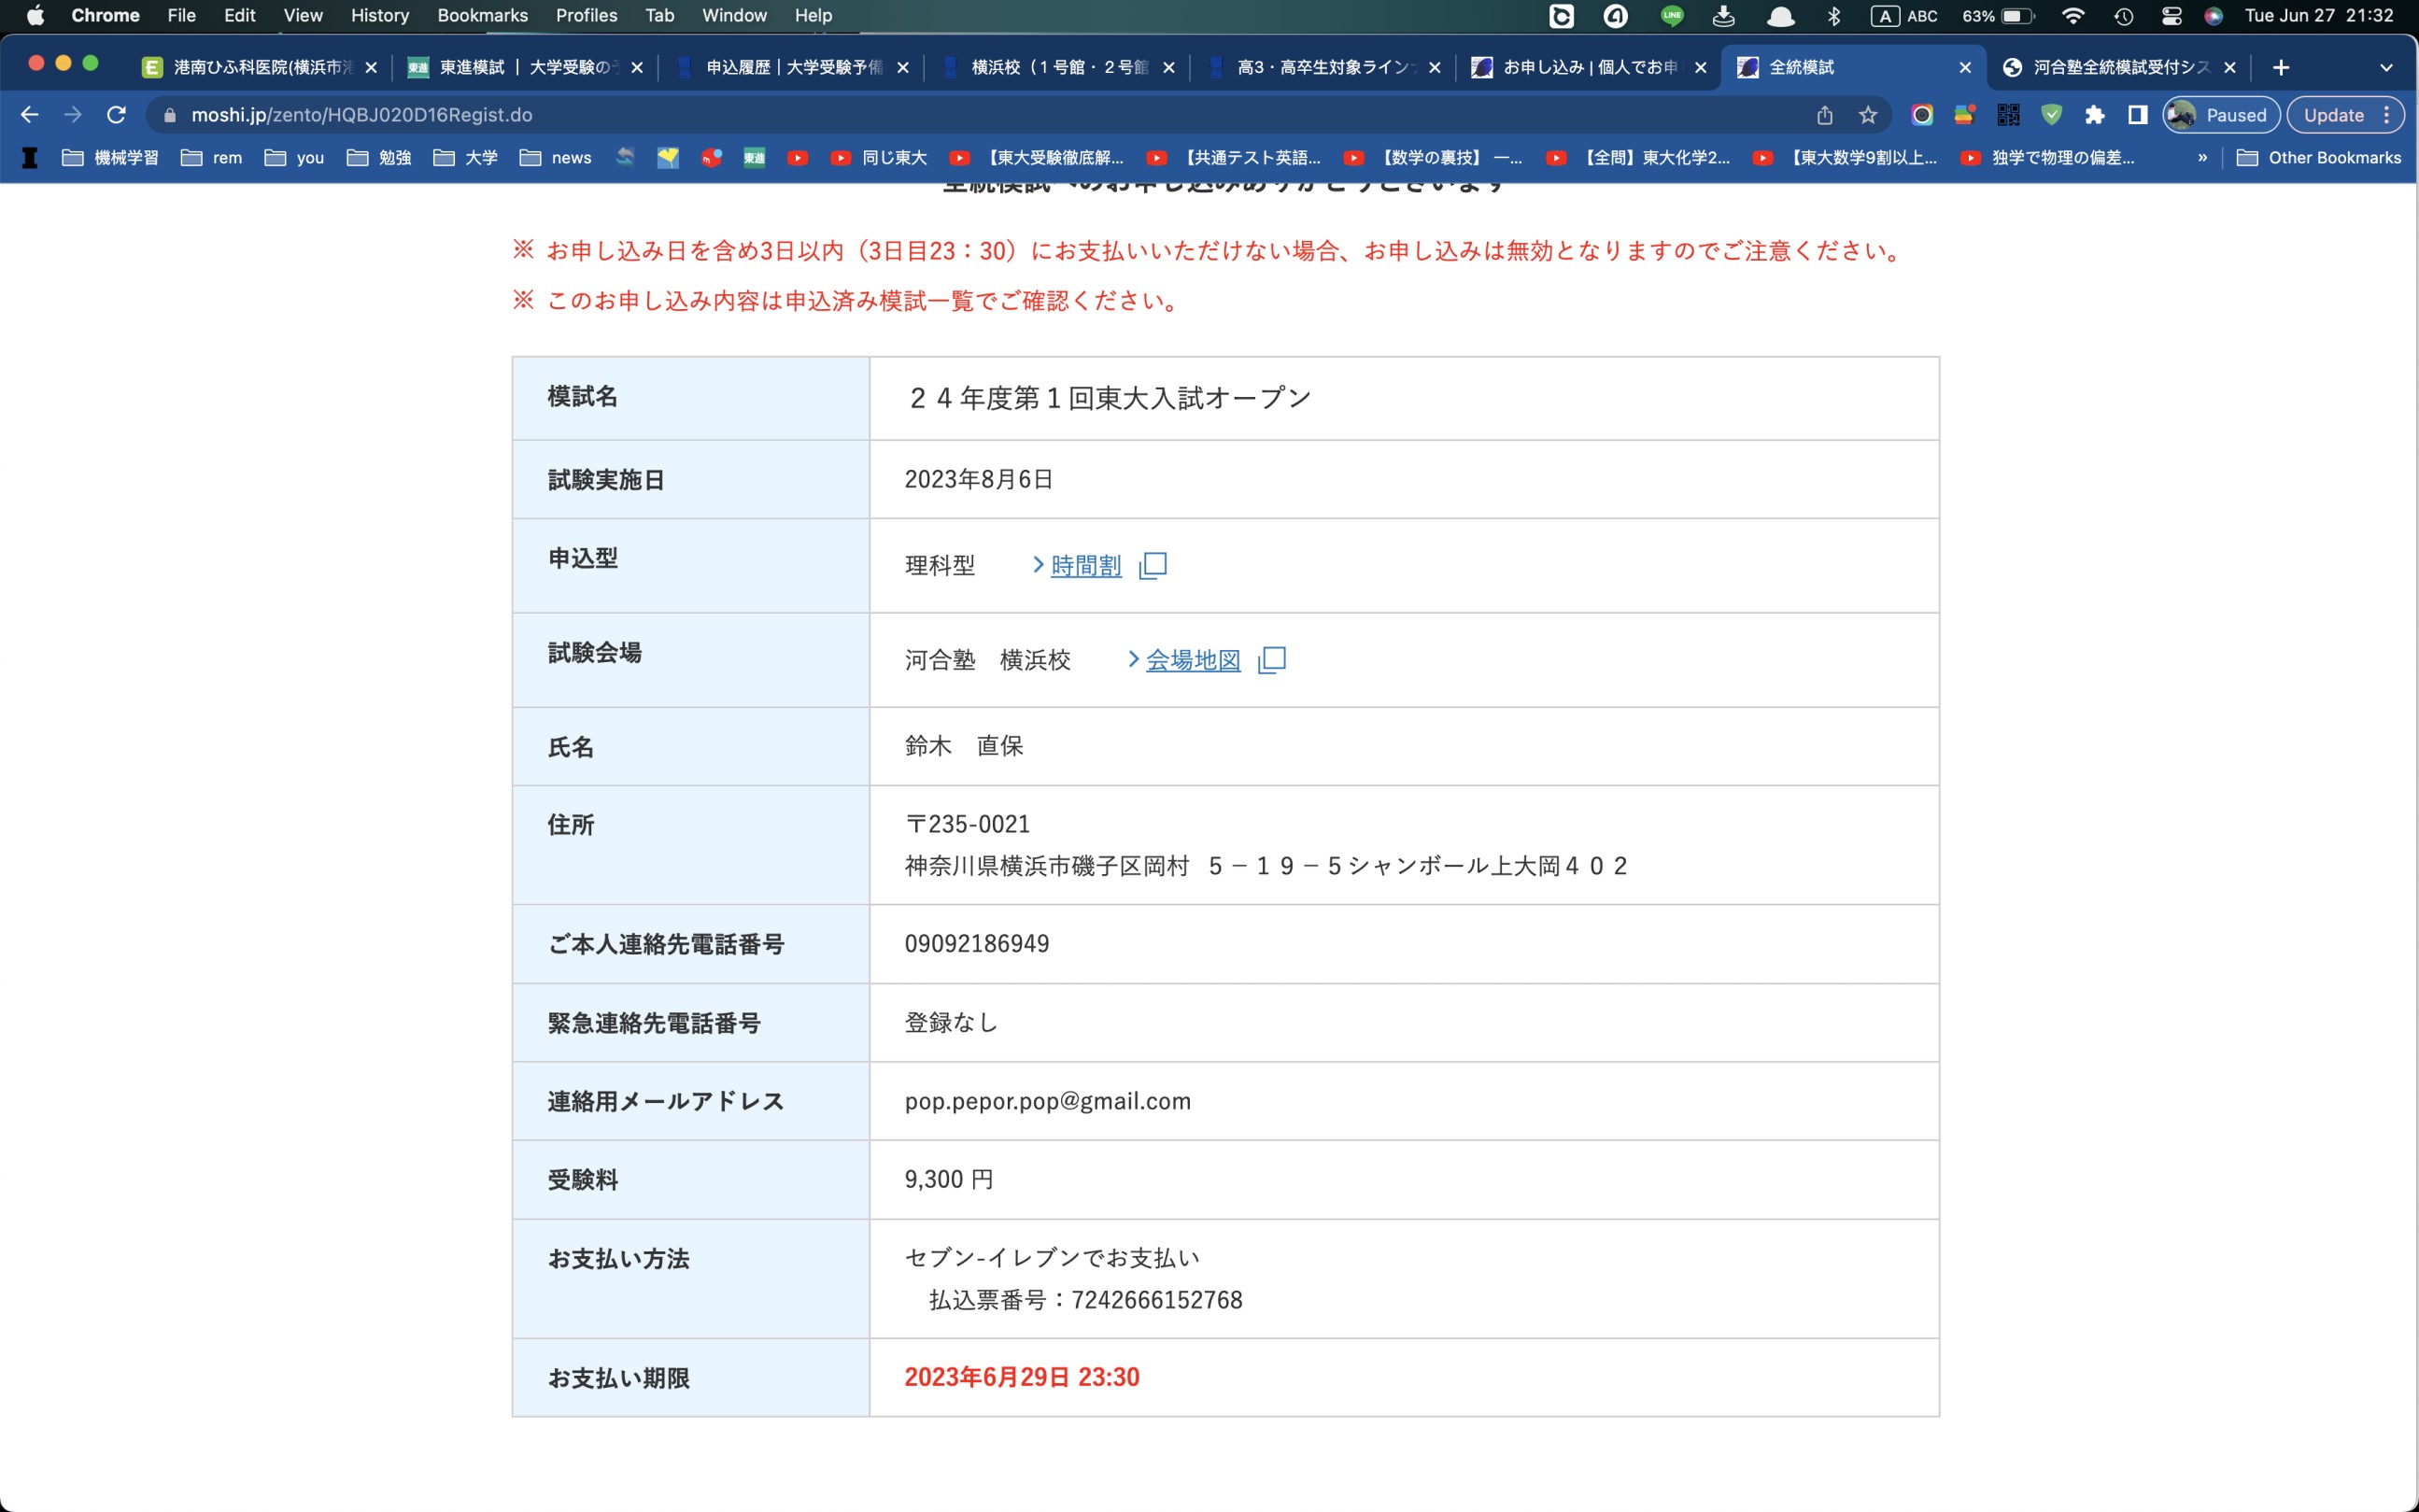Click the QR code extension icon
The height and width of the screenshot is (1512, 2419).
(x=2008, y=115)
